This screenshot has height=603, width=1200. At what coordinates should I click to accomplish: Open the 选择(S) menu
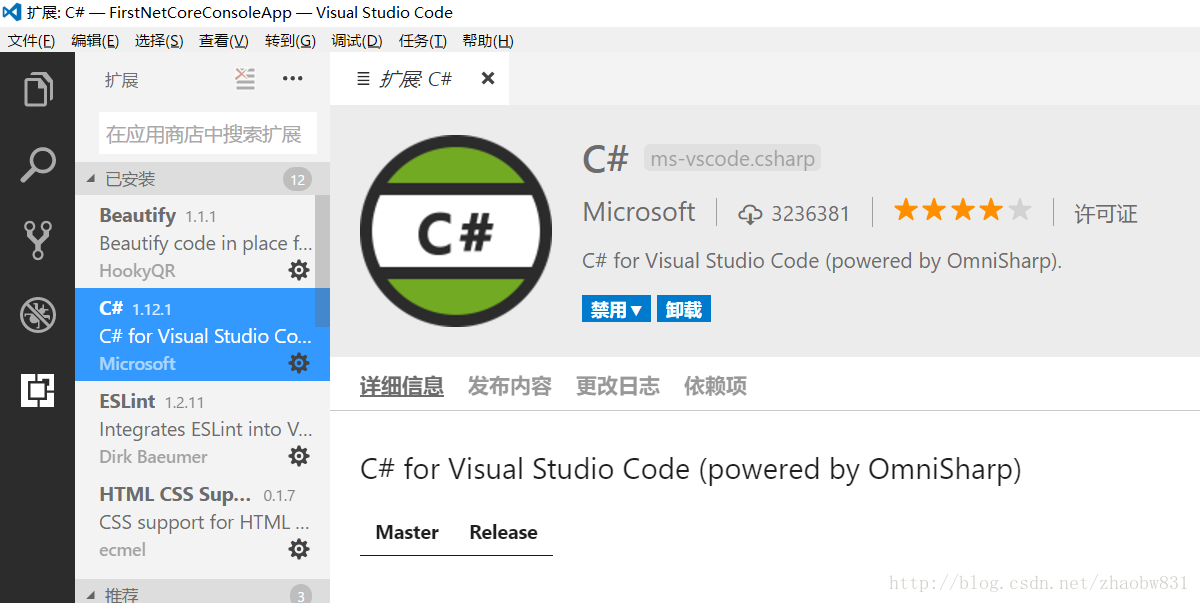pyautogui.click(x=159, y=41)
